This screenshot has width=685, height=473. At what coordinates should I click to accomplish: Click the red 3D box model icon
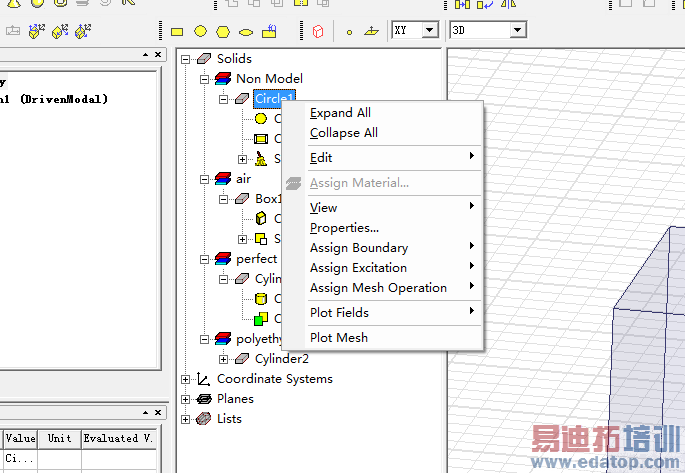318,31
